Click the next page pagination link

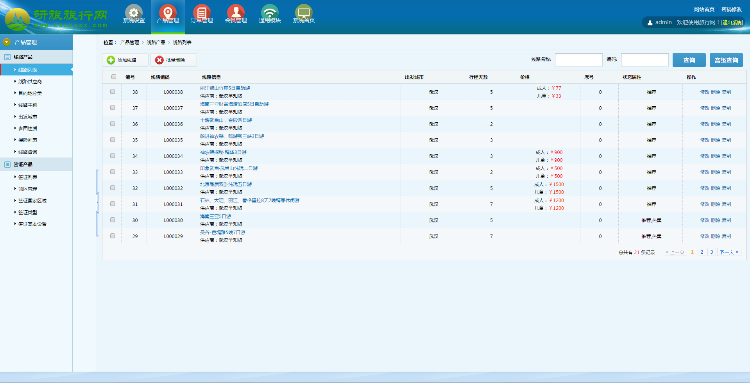pos(728,252)
